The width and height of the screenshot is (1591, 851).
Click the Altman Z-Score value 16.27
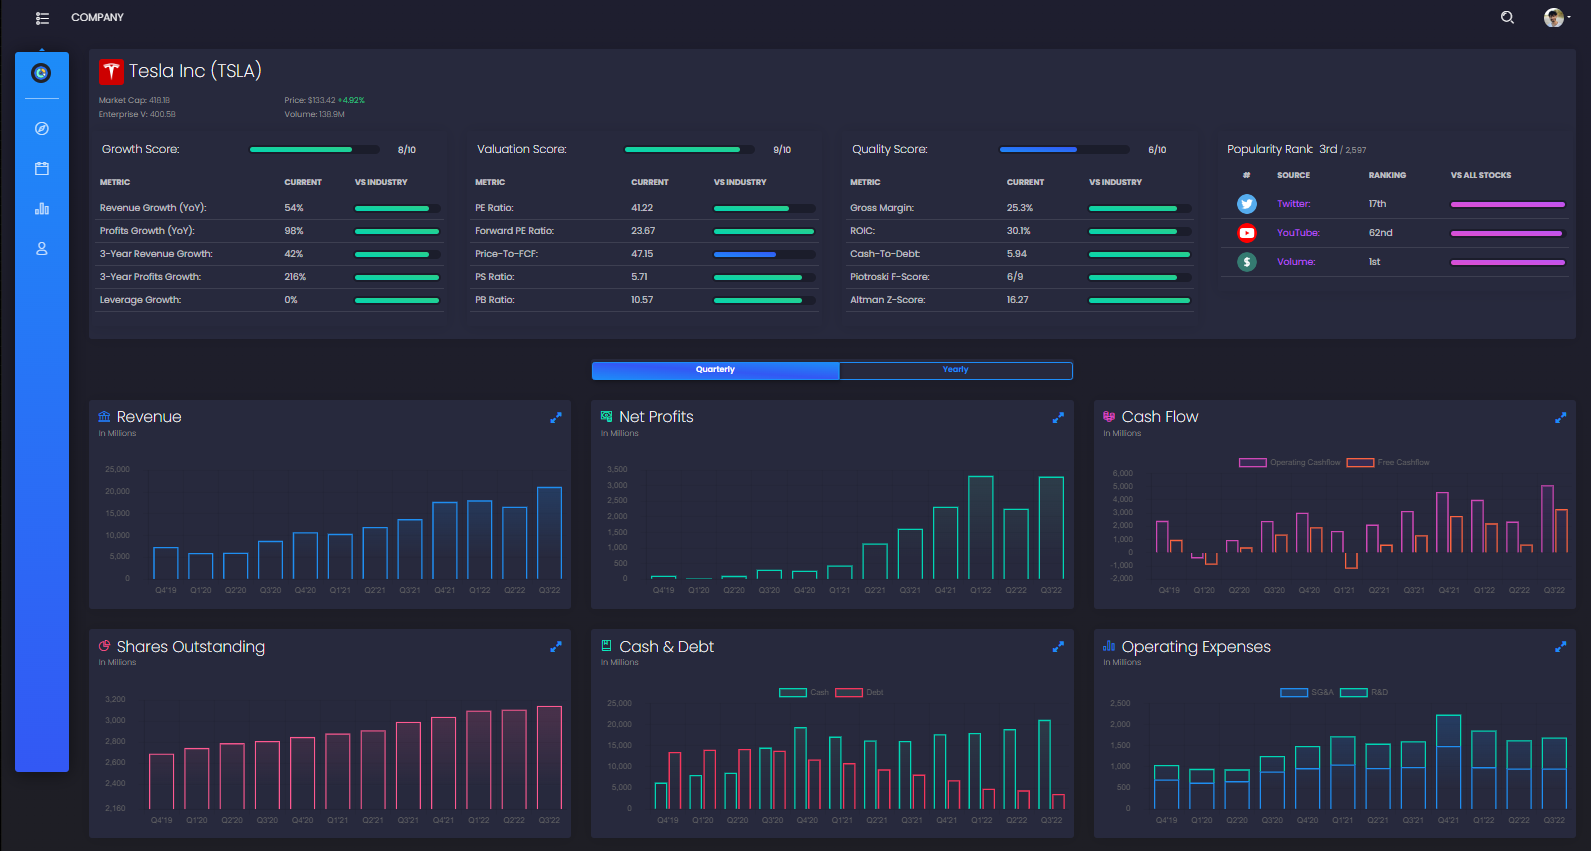(x=1018, y=300)
